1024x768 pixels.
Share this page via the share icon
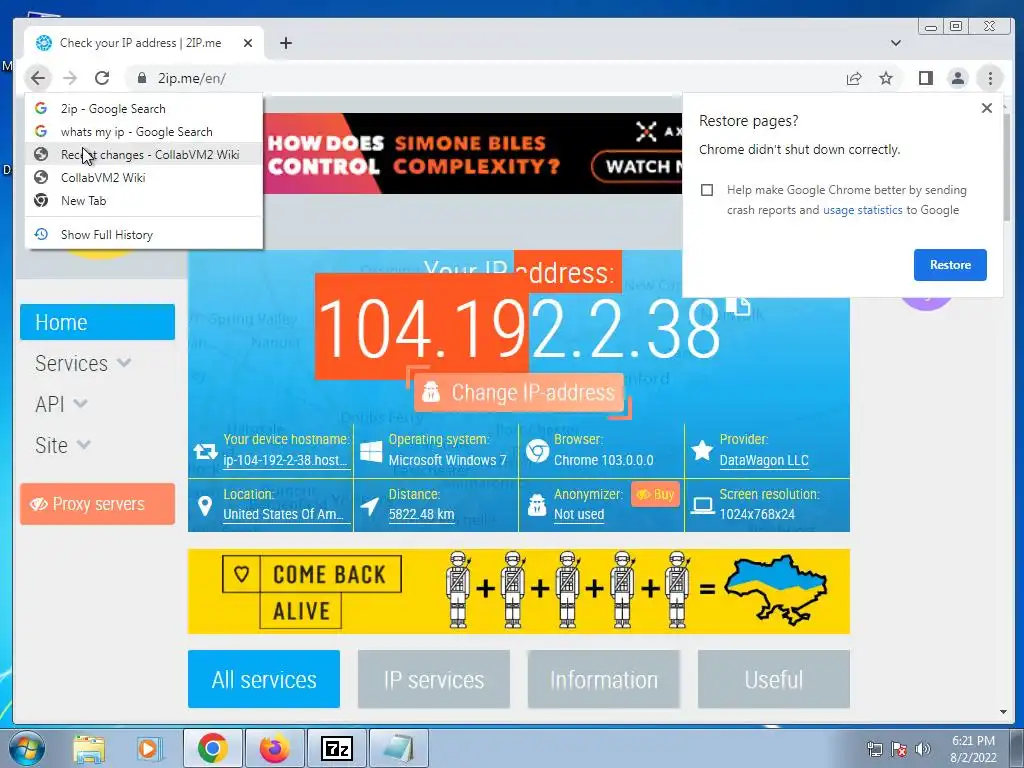tap(854, 78)
